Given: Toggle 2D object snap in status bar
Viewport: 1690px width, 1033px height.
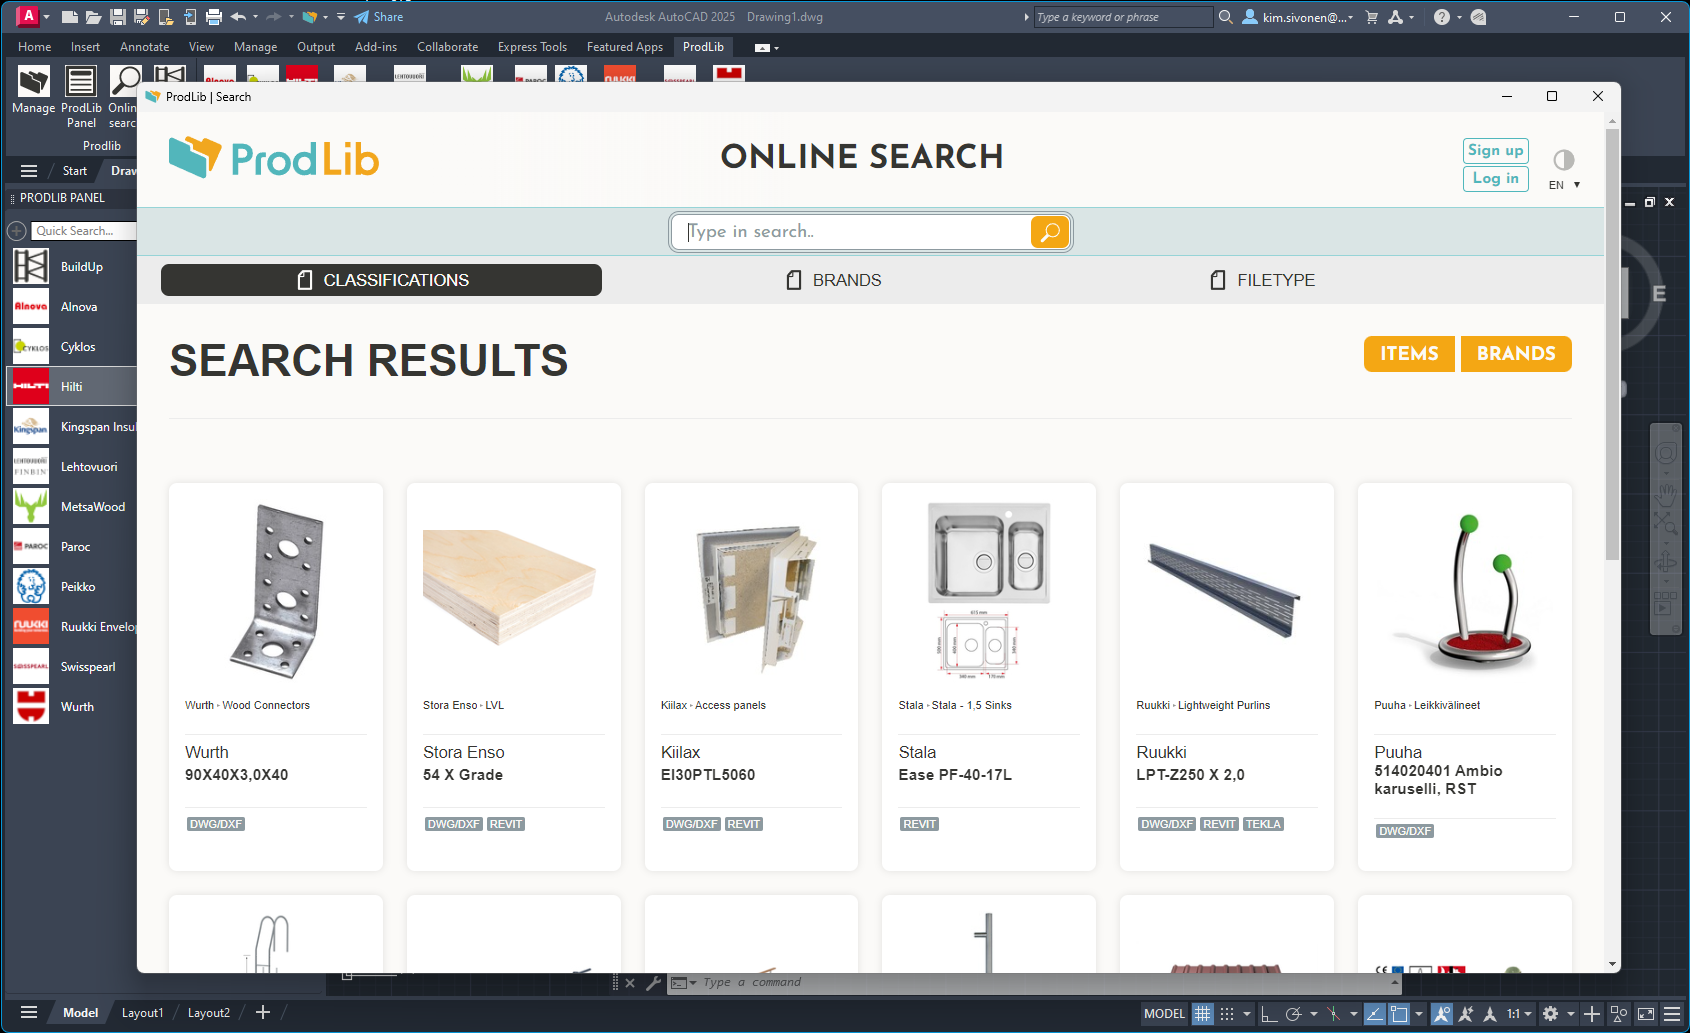Looking at the screenshot, I should [1399, 1014].
